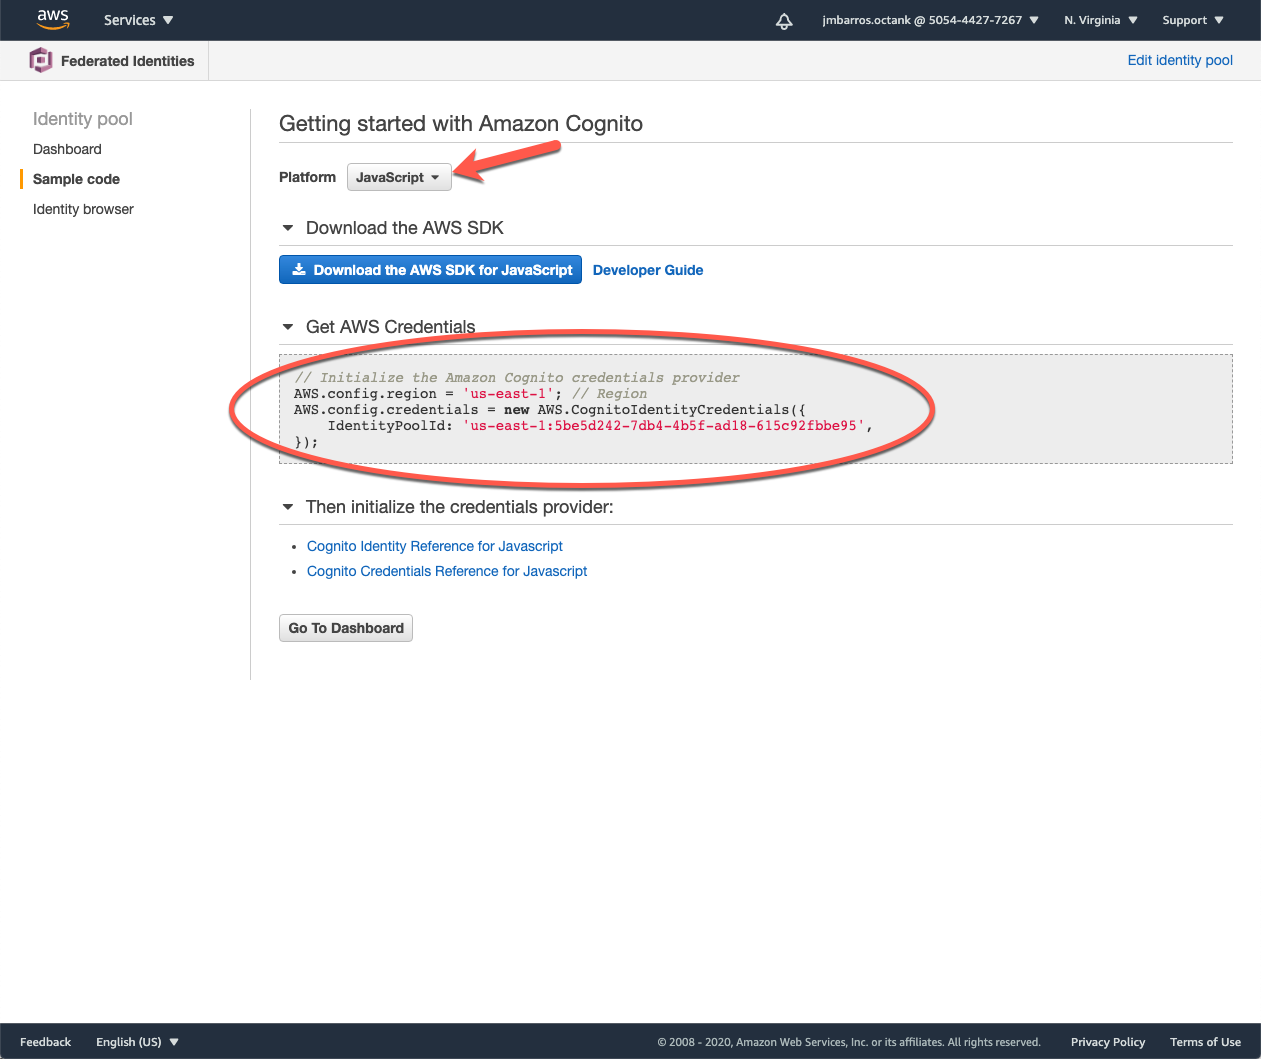Image resolution: width=1261 pixels, height=1059 pixels.
Task: Click the IdentityPoolId value in the code
Action: pos(664,426)
